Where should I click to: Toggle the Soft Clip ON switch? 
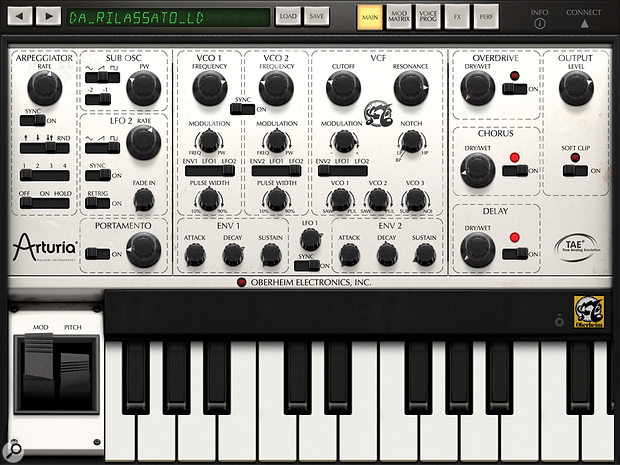point(575,170)
